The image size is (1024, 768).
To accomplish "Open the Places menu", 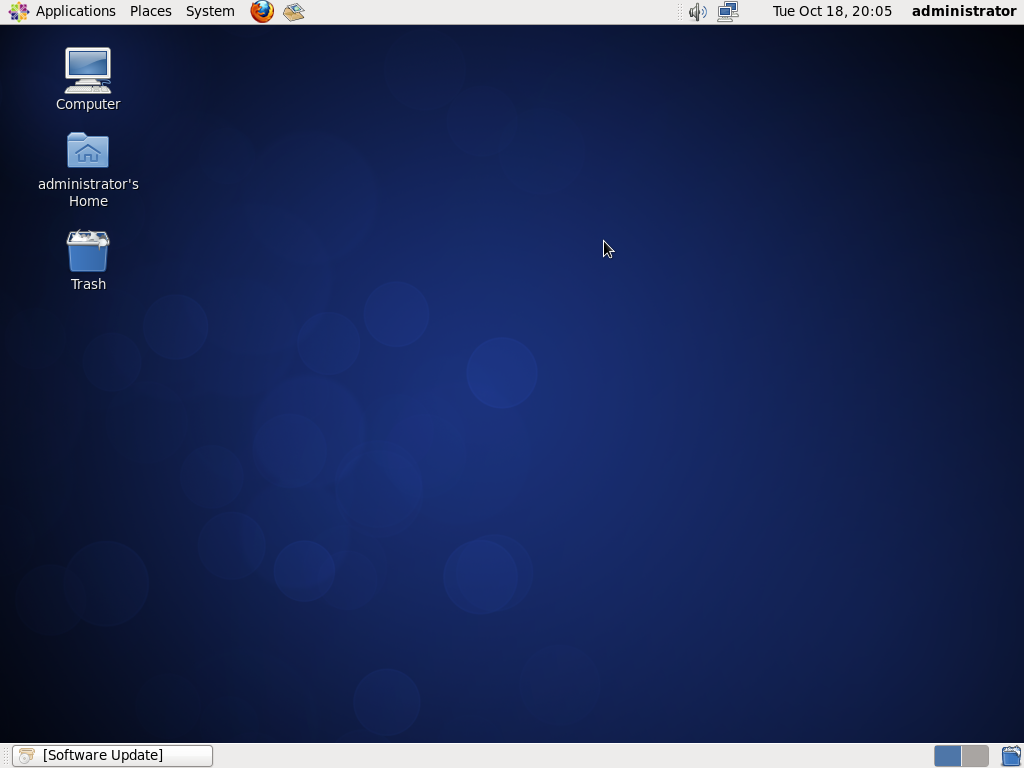I will pyautogui.click(x=151, y=11).
